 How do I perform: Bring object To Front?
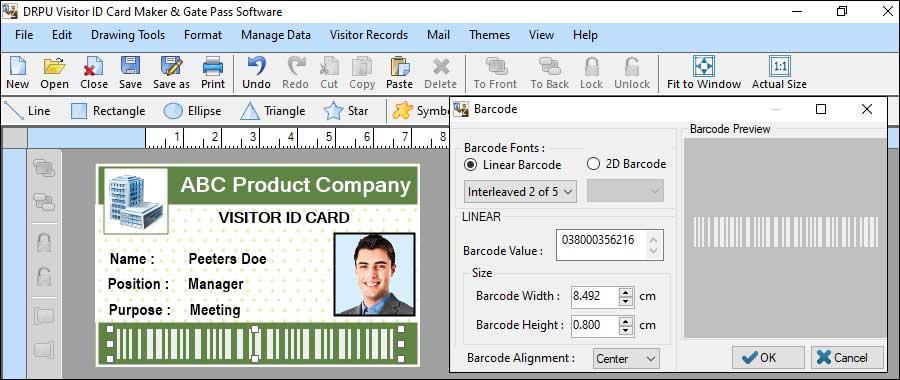tap(495, 72)
